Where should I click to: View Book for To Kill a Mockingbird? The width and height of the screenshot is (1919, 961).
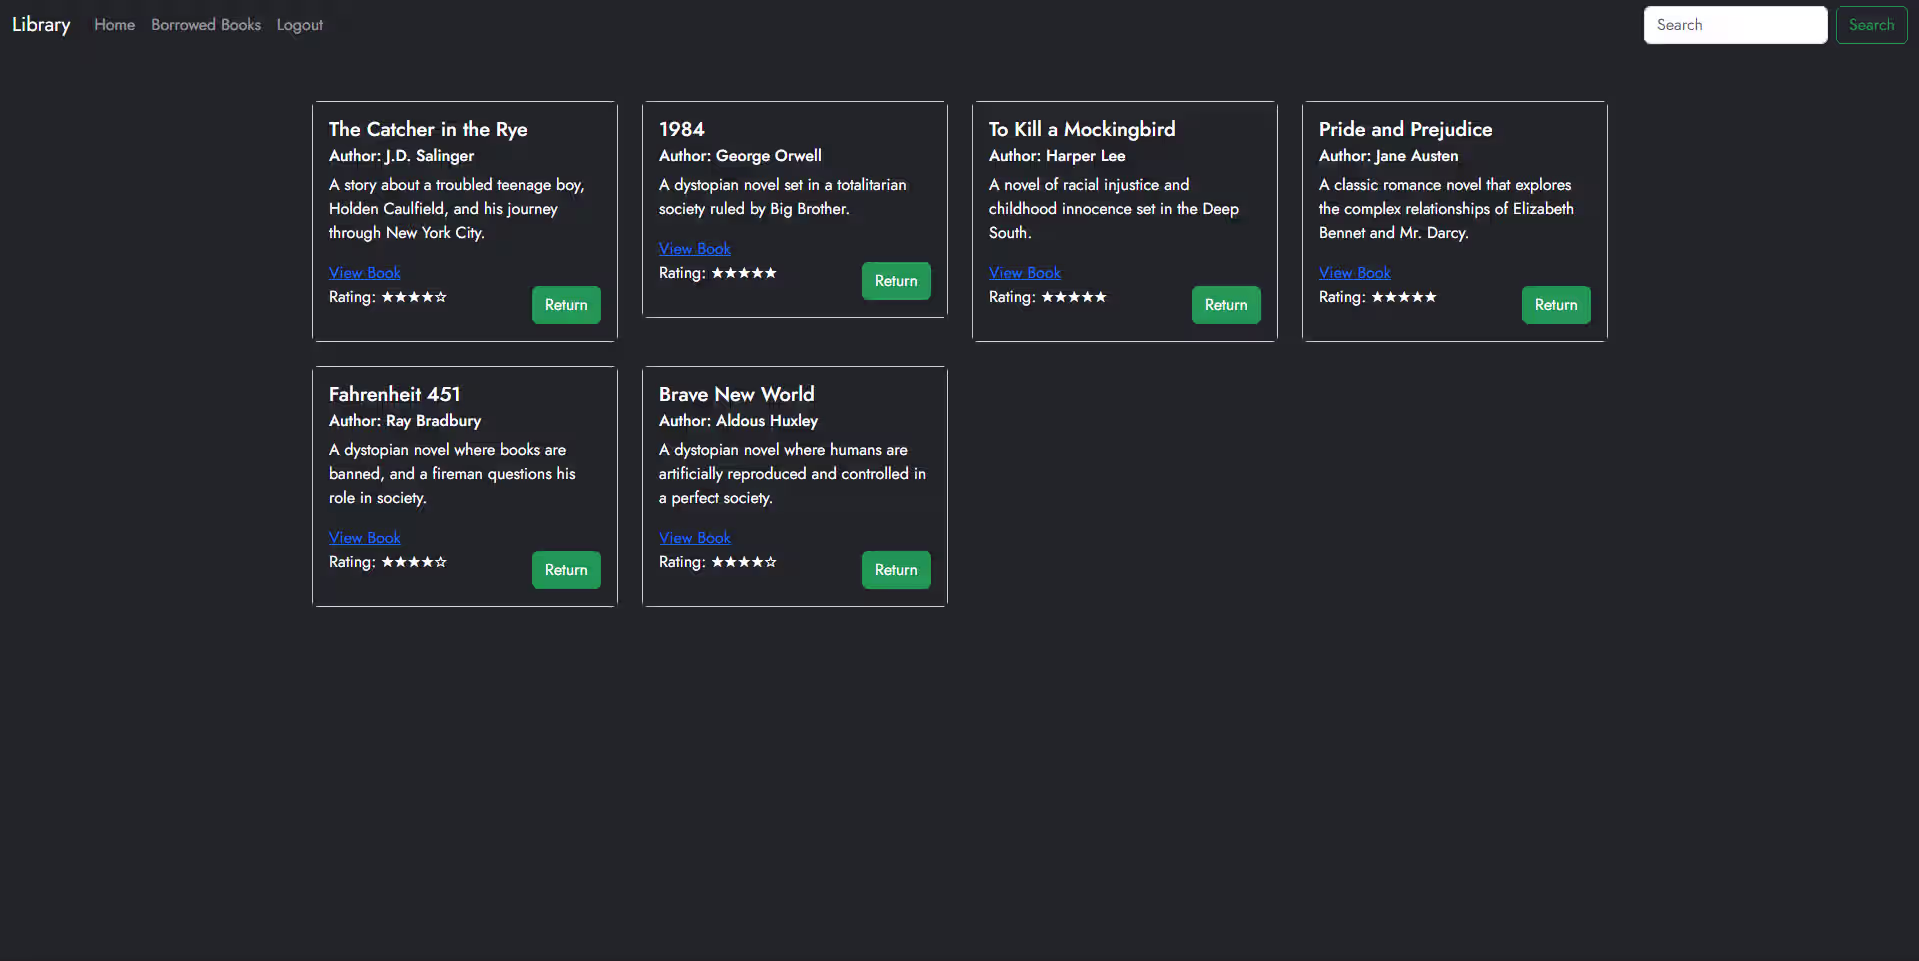point(1025,273)
